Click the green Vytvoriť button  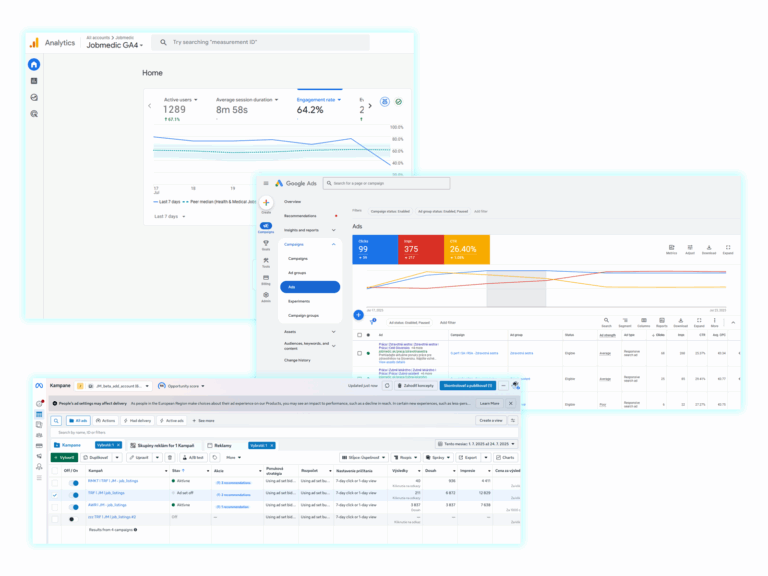click(63, 457)
